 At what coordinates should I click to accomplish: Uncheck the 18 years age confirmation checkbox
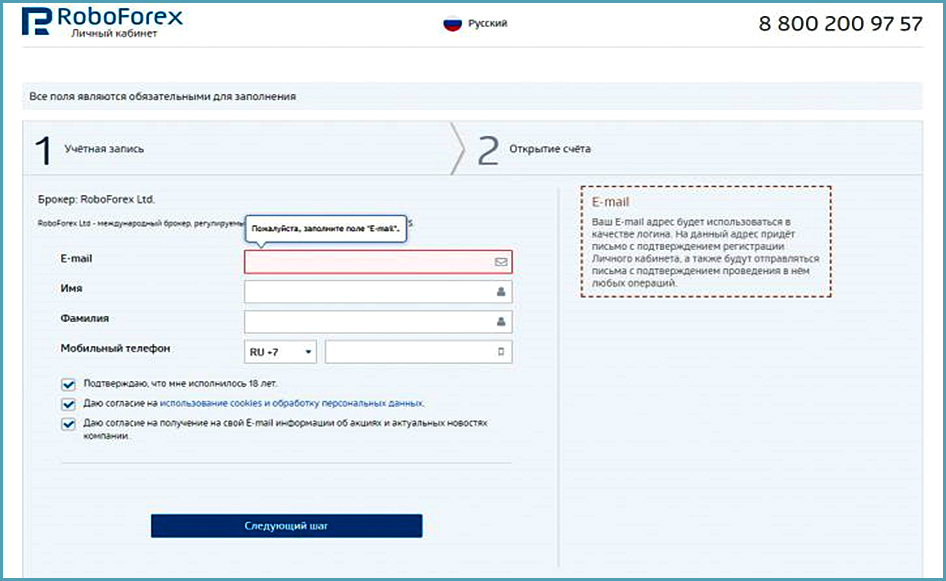tap(69, 384)
